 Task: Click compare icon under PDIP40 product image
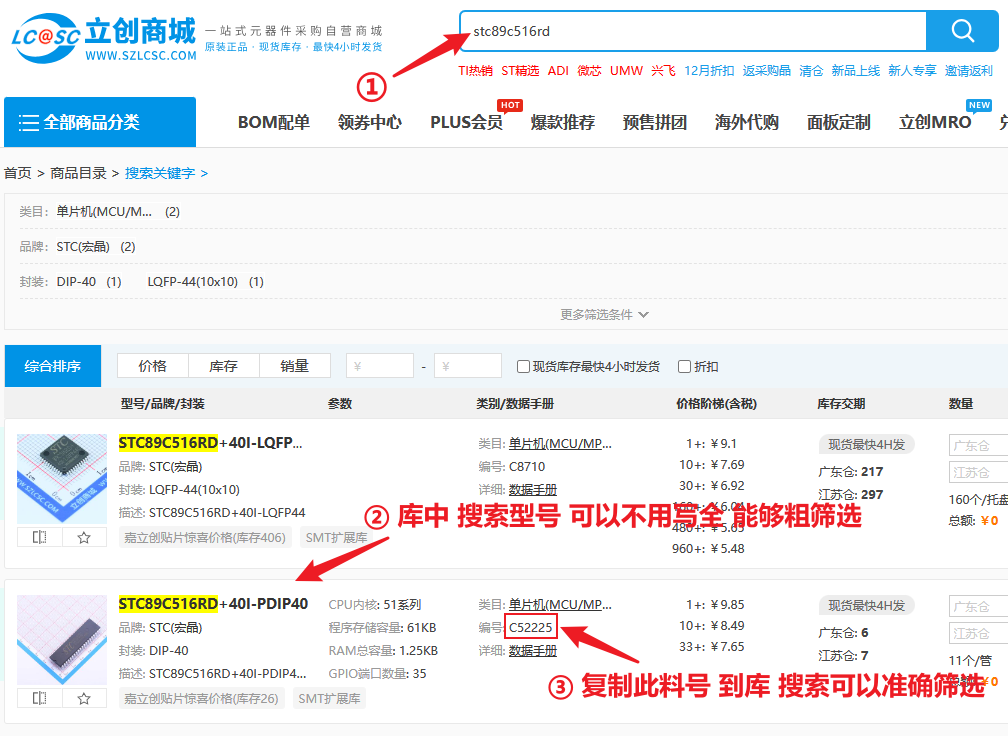(40, 698)
